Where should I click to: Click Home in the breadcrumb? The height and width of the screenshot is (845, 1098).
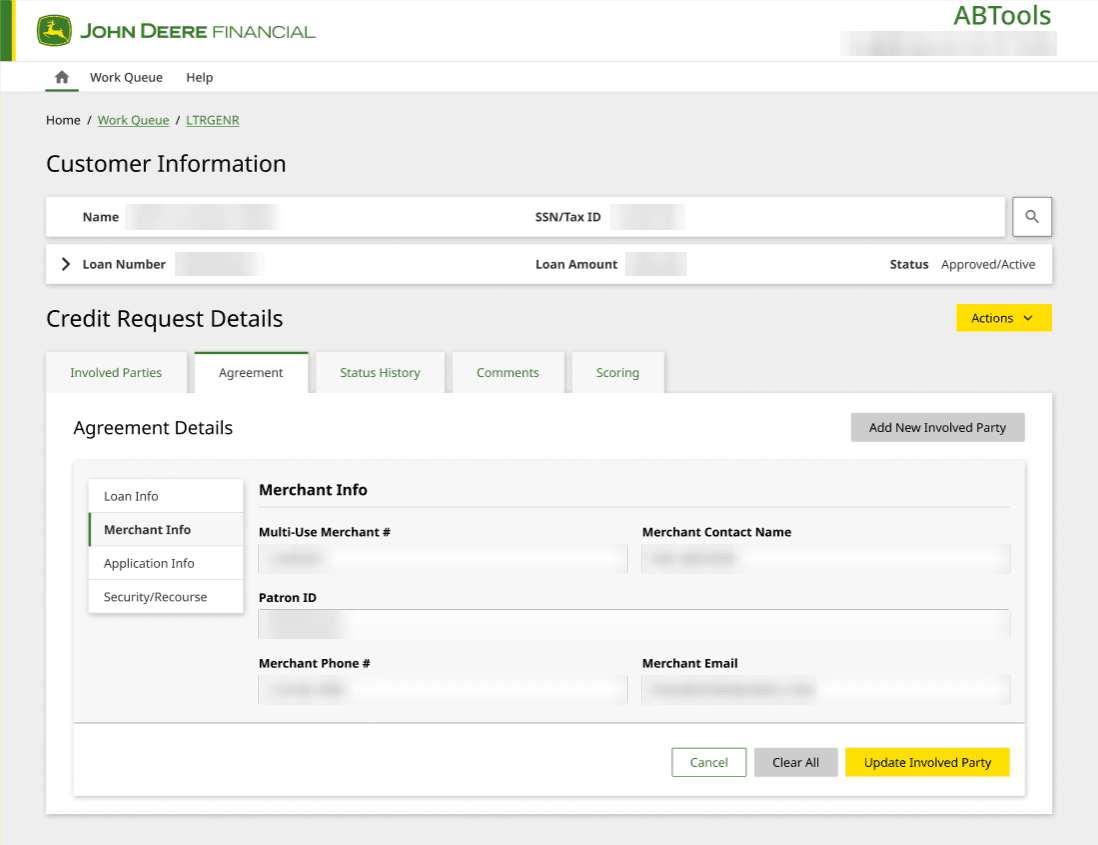pyautogui.click(x=63, y=120)
